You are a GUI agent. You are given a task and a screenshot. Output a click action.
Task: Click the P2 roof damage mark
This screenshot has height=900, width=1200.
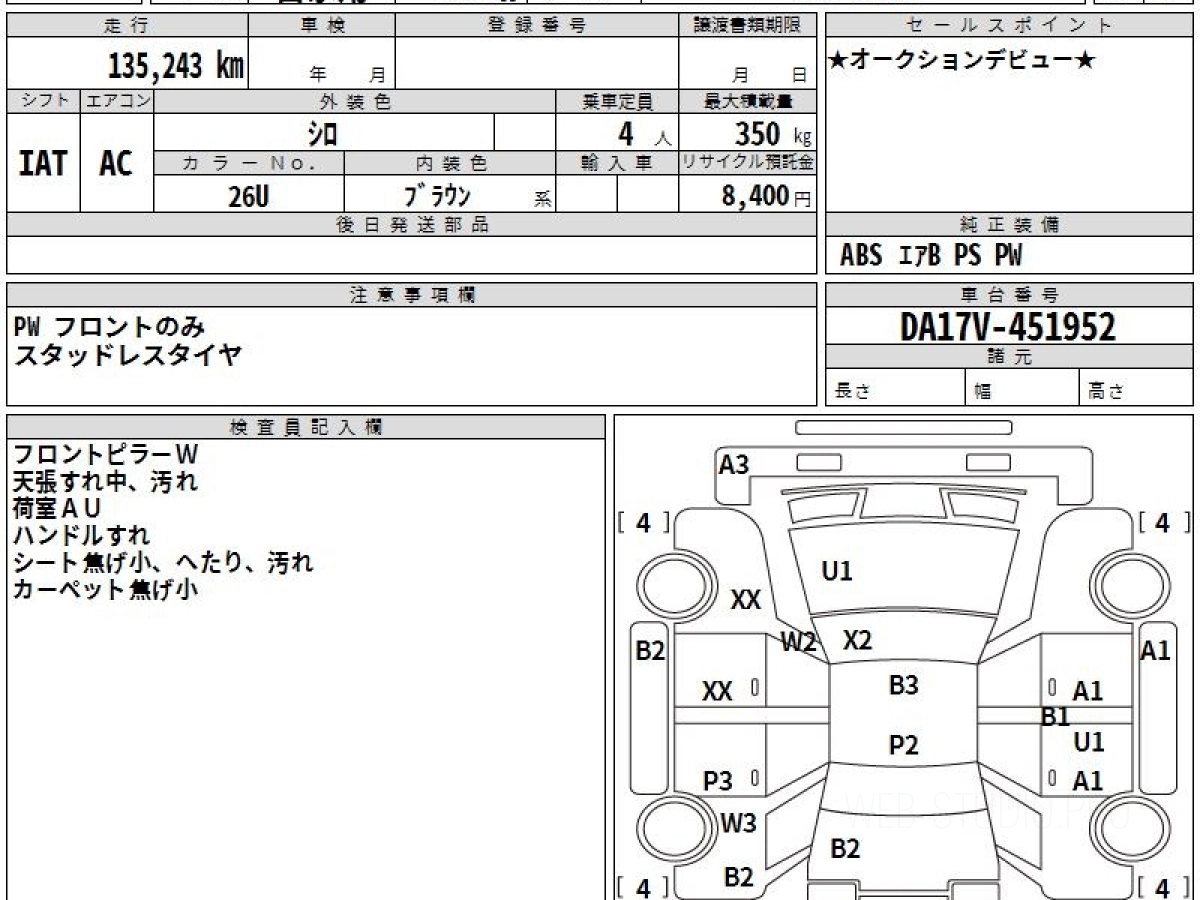(903, 745)
